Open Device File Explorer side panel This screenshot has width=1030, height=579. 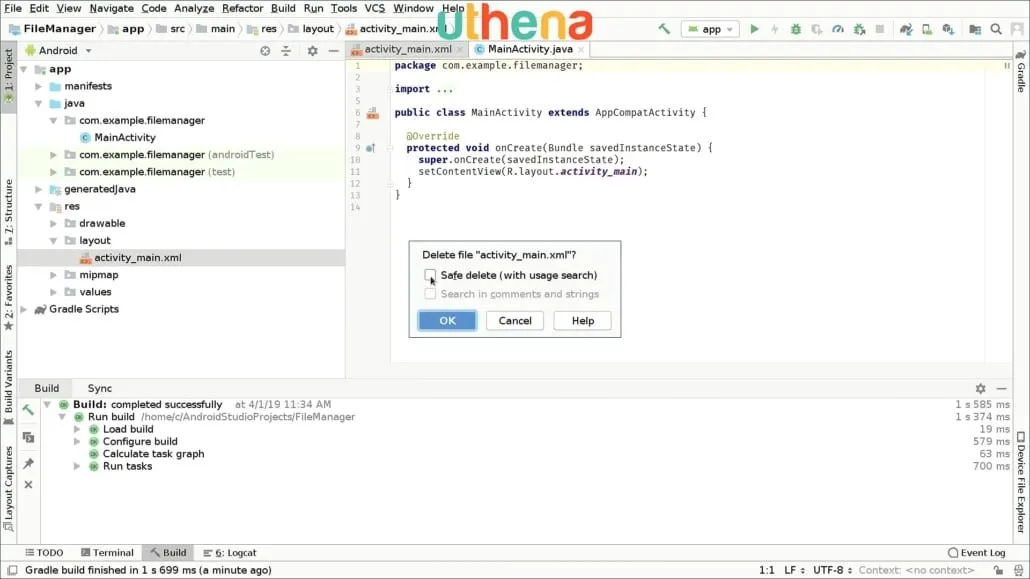(1021, 481)
